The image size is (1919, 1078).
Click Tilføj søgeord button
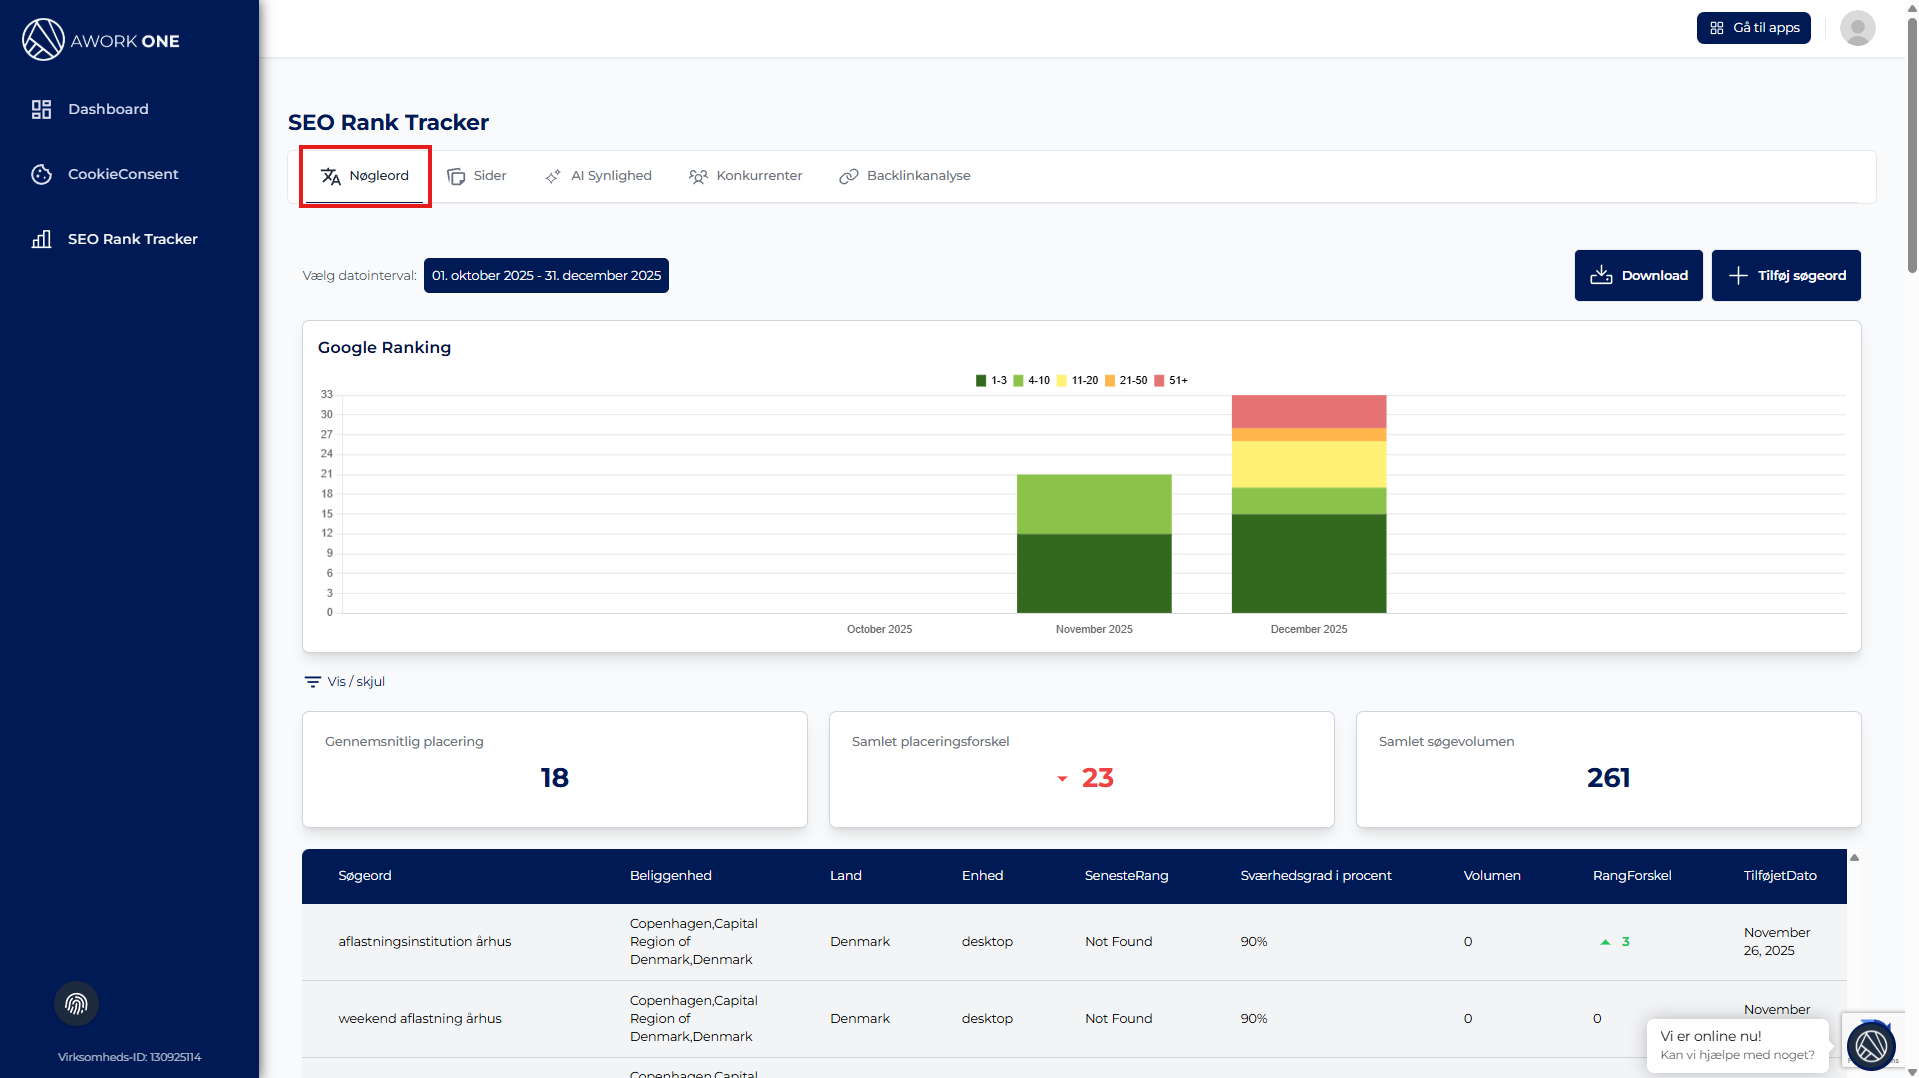[1786, 276]
